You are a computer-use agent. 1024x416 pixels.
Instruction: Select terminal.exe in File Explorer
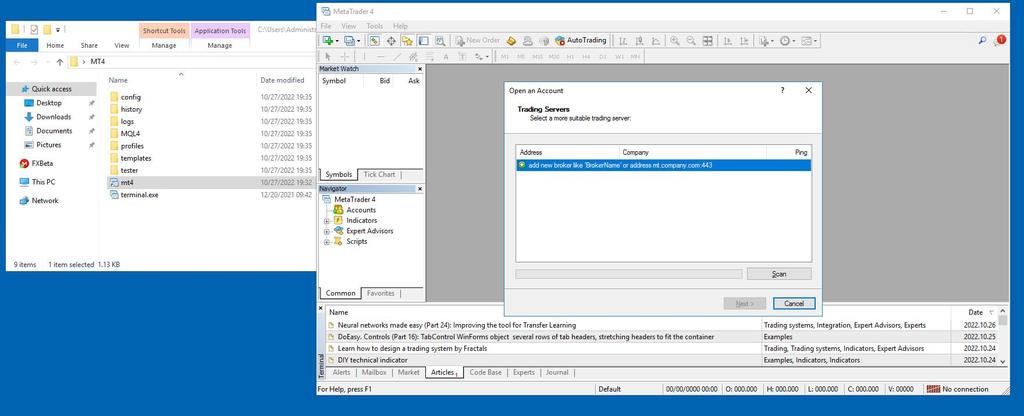click(x=139, y=195)
